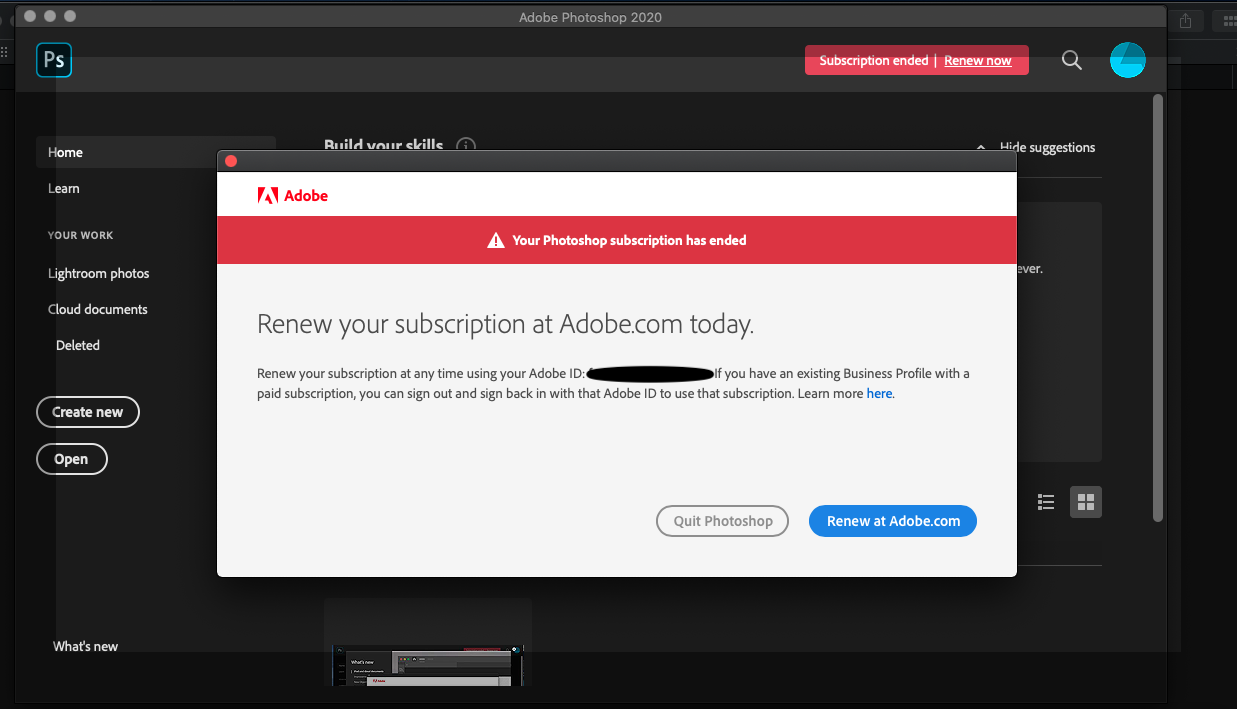Open Cloud documents in sidebar
Image resolution: width=1237 pixels, height=709 pixels.
coord(98,309)
